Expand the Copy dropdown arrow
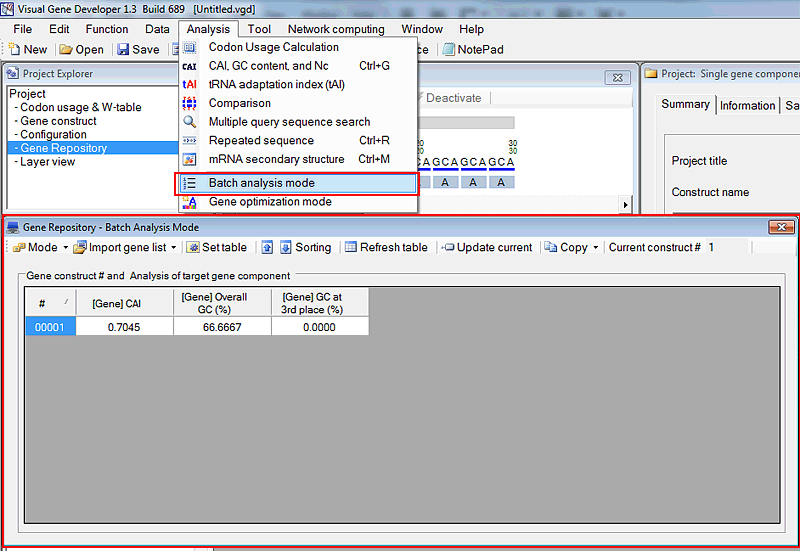 pyautogui.click(x=595, y=248)
